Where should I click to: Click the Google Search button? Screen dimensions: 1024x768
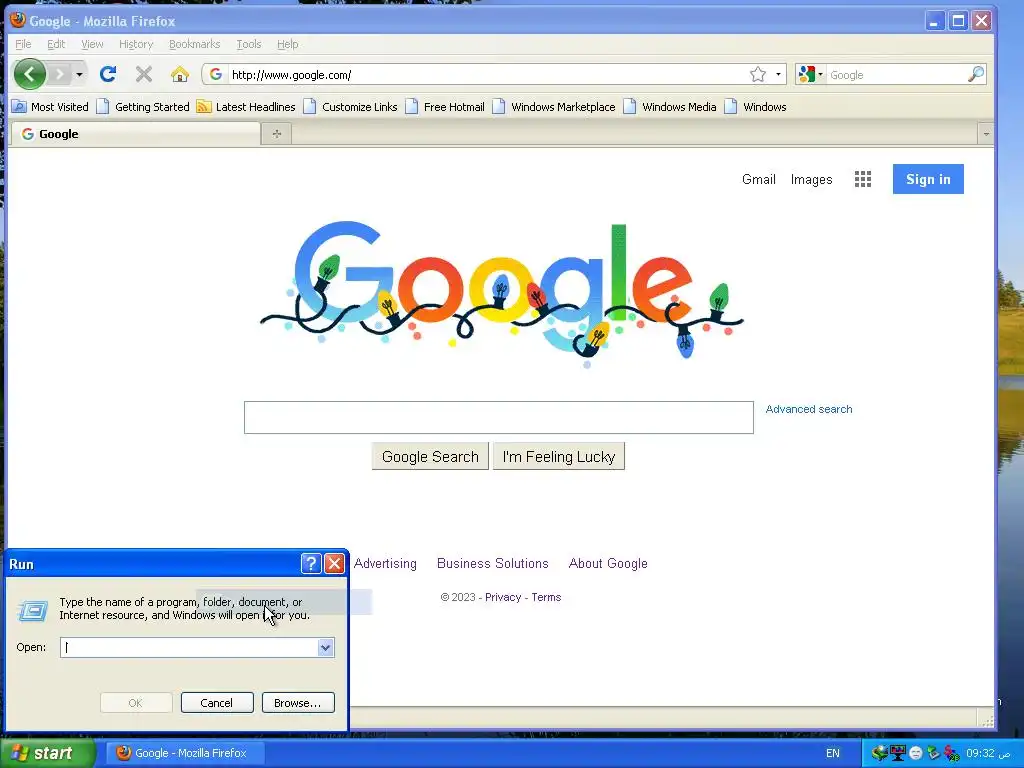coord(430,456)
